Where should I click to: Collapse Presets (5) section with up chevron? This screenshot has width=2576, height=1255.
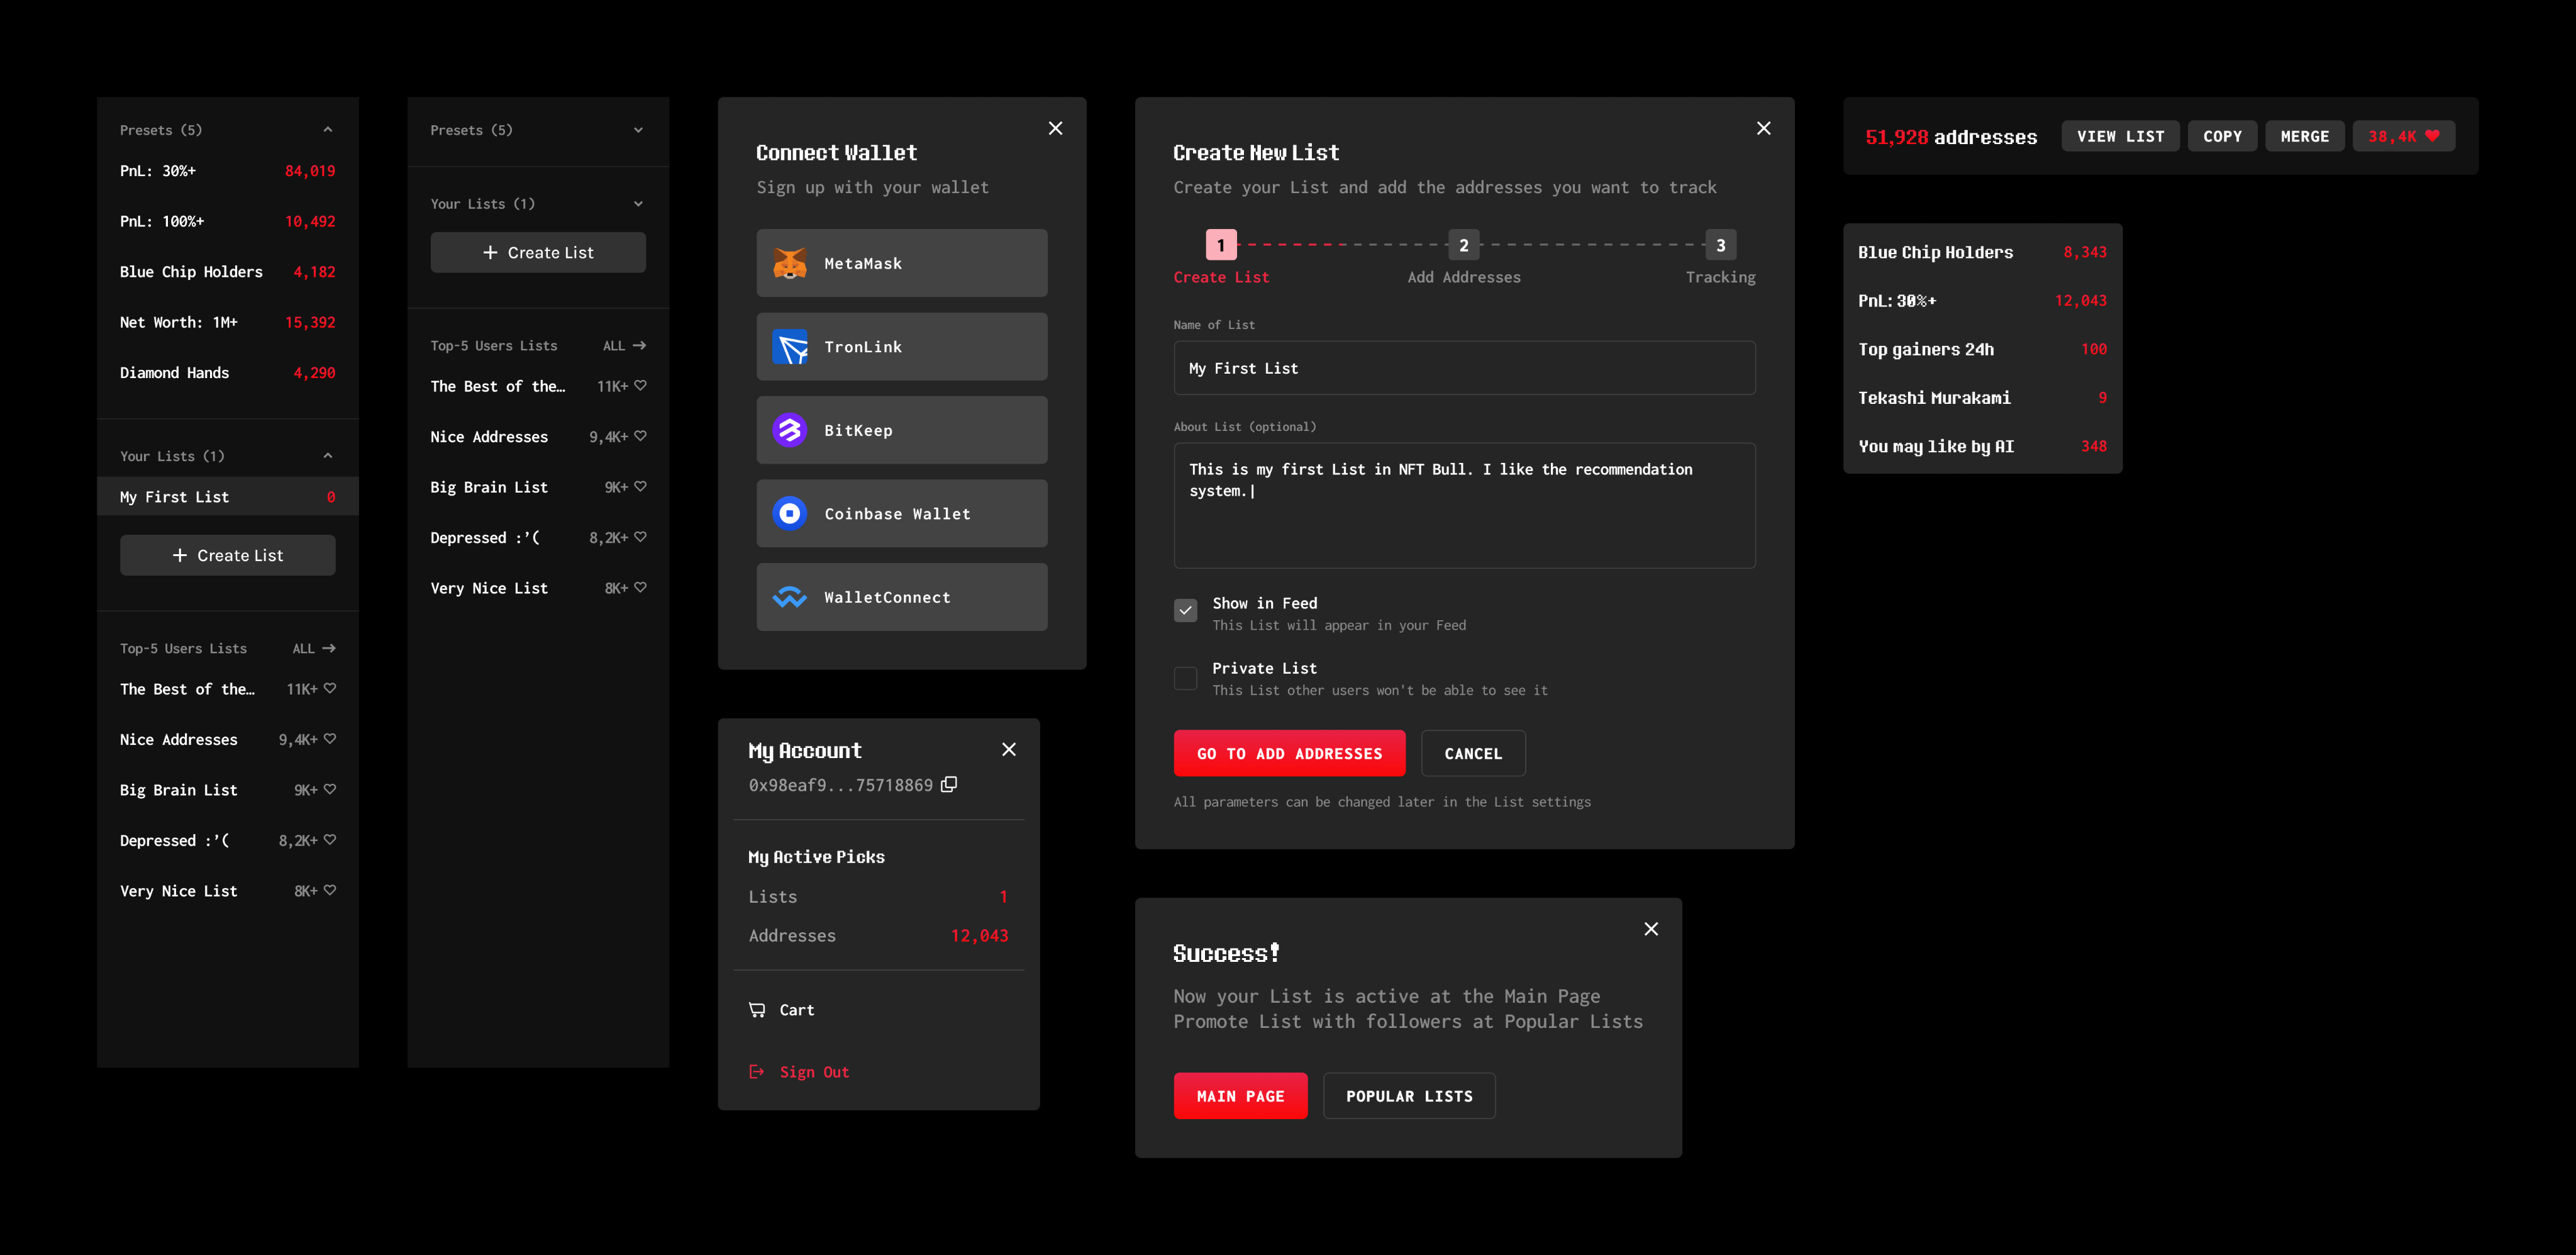pos(327,130)
